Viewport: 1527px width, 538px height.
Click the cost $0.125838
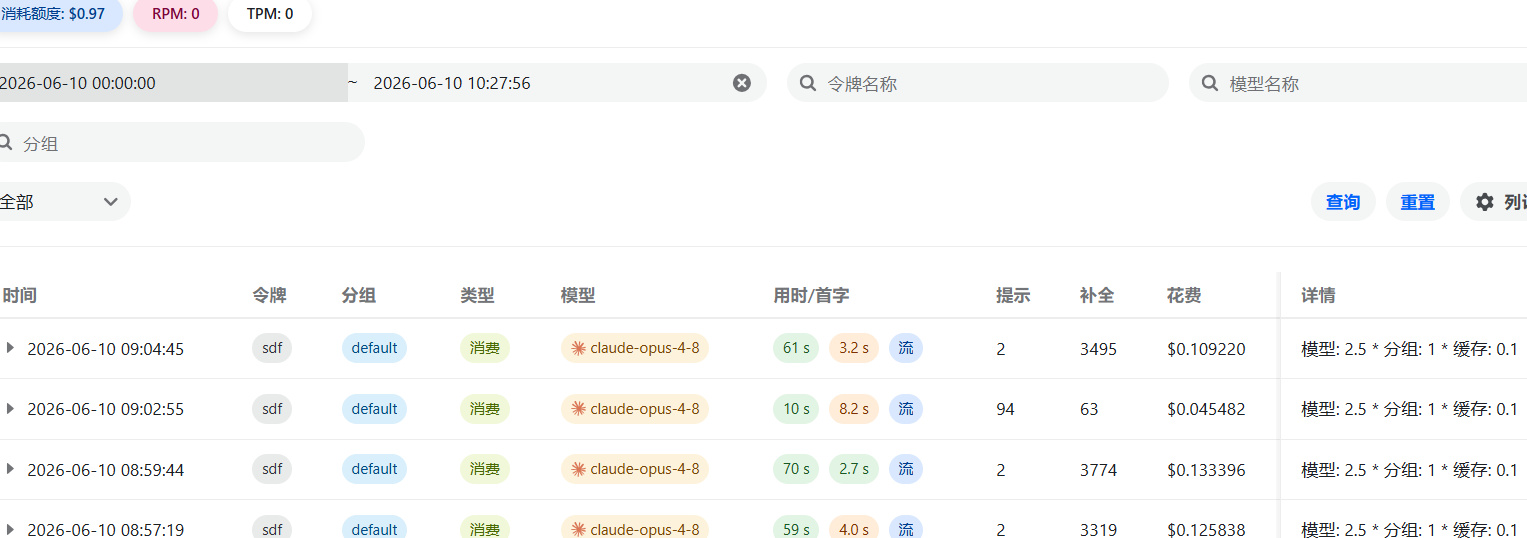coord(1206,530)
